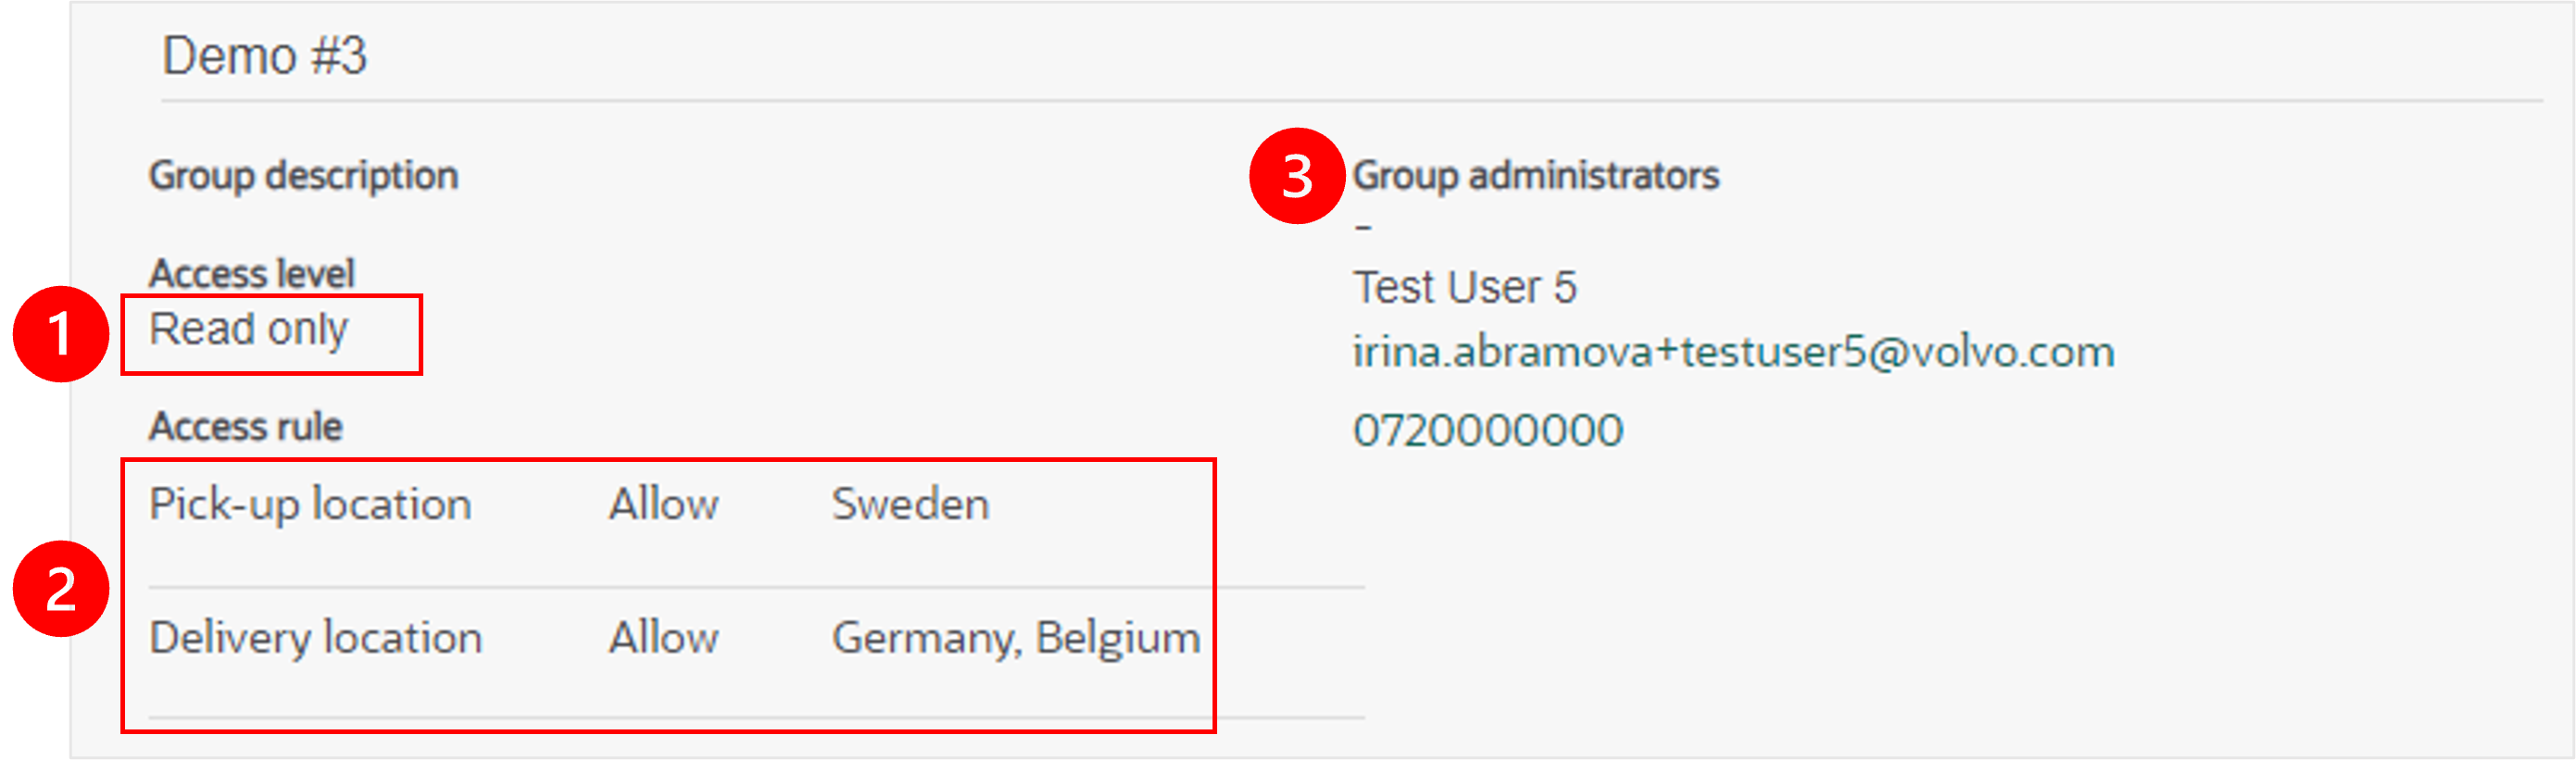The height and width of the screenshot is (760, 2576).
Task: Click the Group description label
Action: 303,176
